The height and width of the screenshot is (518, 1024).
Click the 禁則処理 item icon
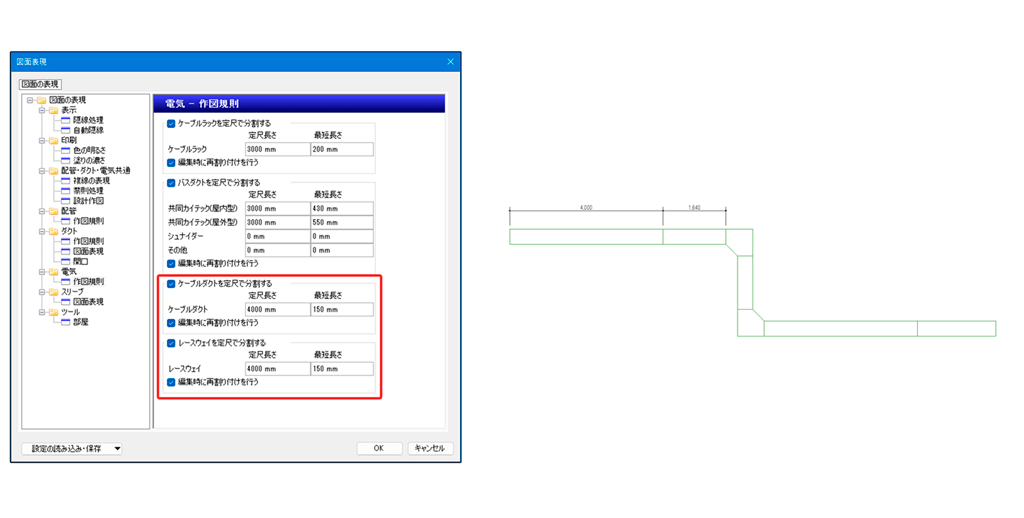point(65,191)
